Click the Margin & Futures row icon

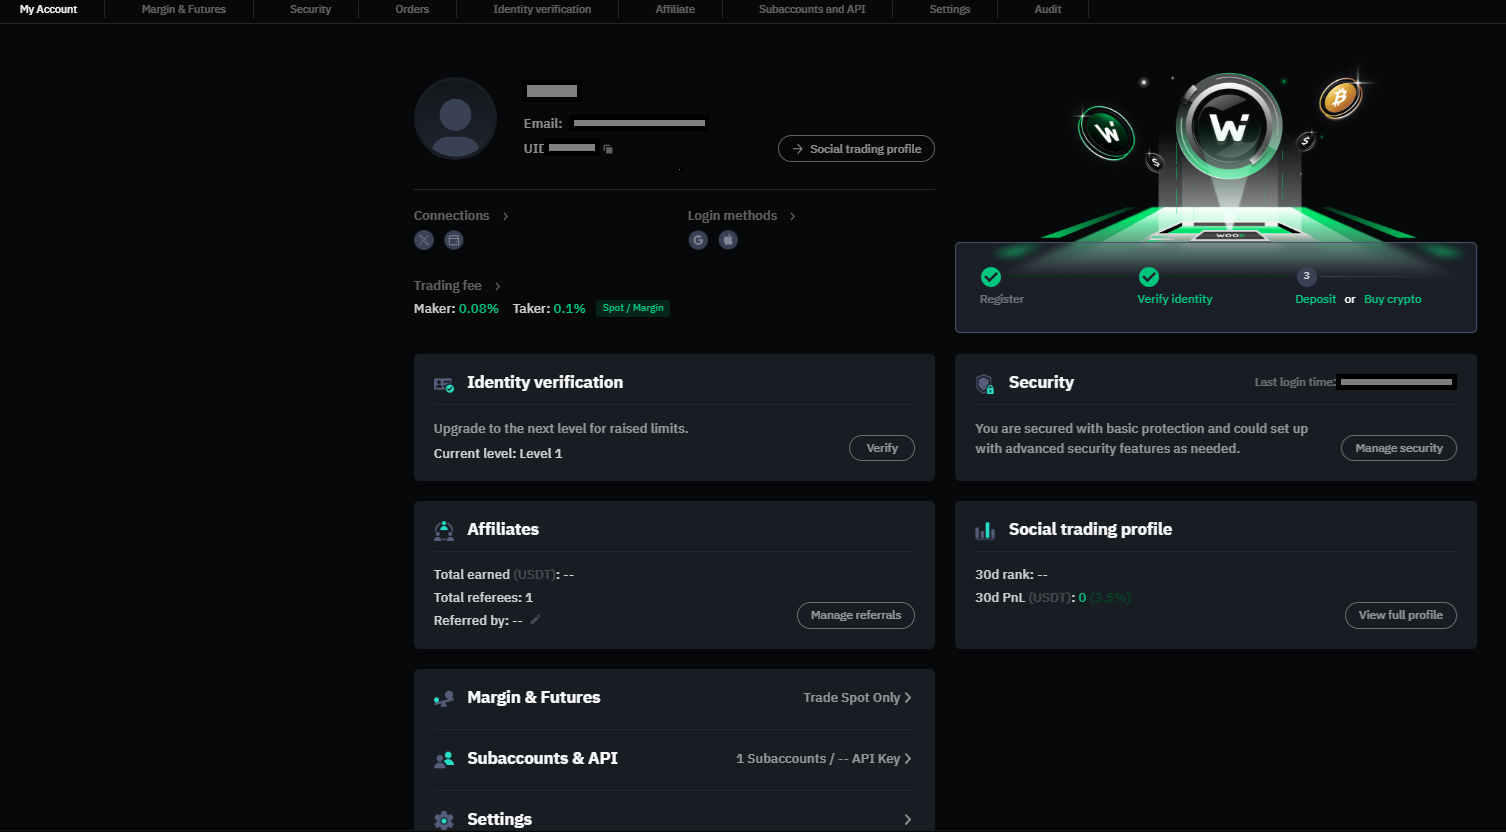(x=444, y=698)
